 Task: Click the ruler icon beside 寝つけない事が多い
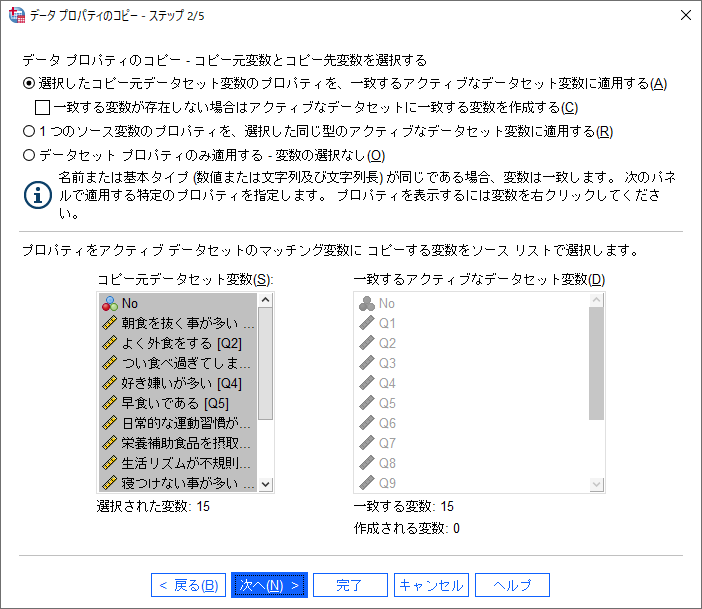[110, 483]
